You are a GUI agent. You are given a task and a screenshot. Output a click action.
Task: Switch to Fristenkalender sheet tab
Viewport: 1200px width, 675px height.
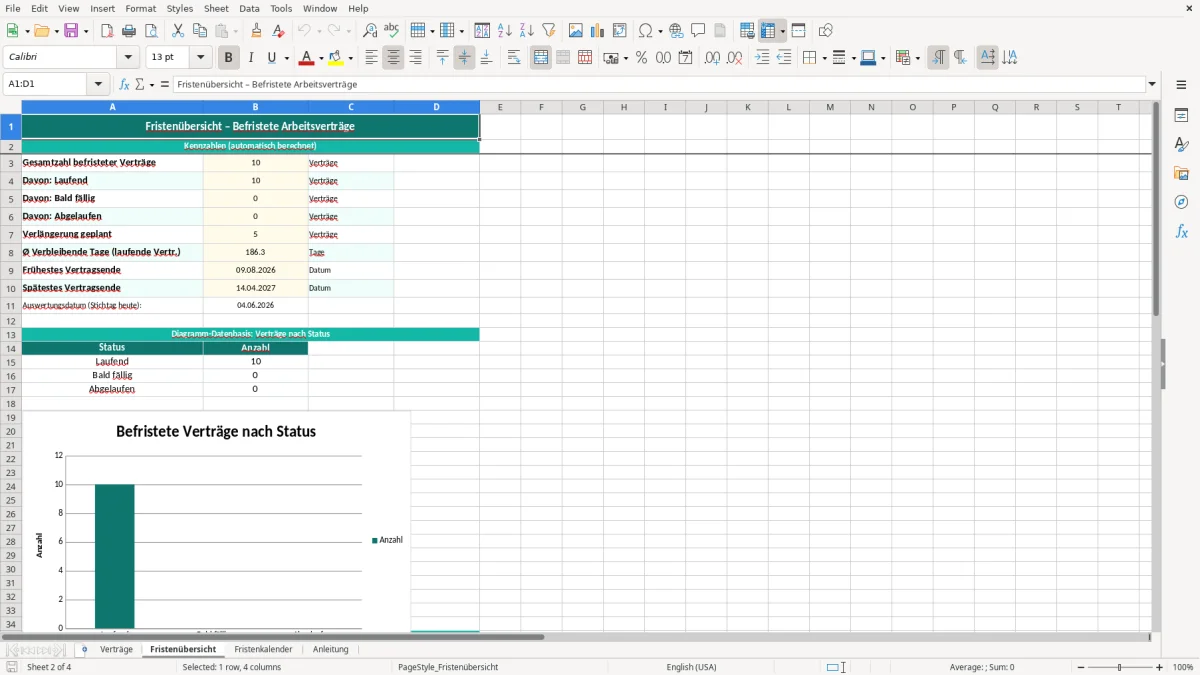coord(263,649)
